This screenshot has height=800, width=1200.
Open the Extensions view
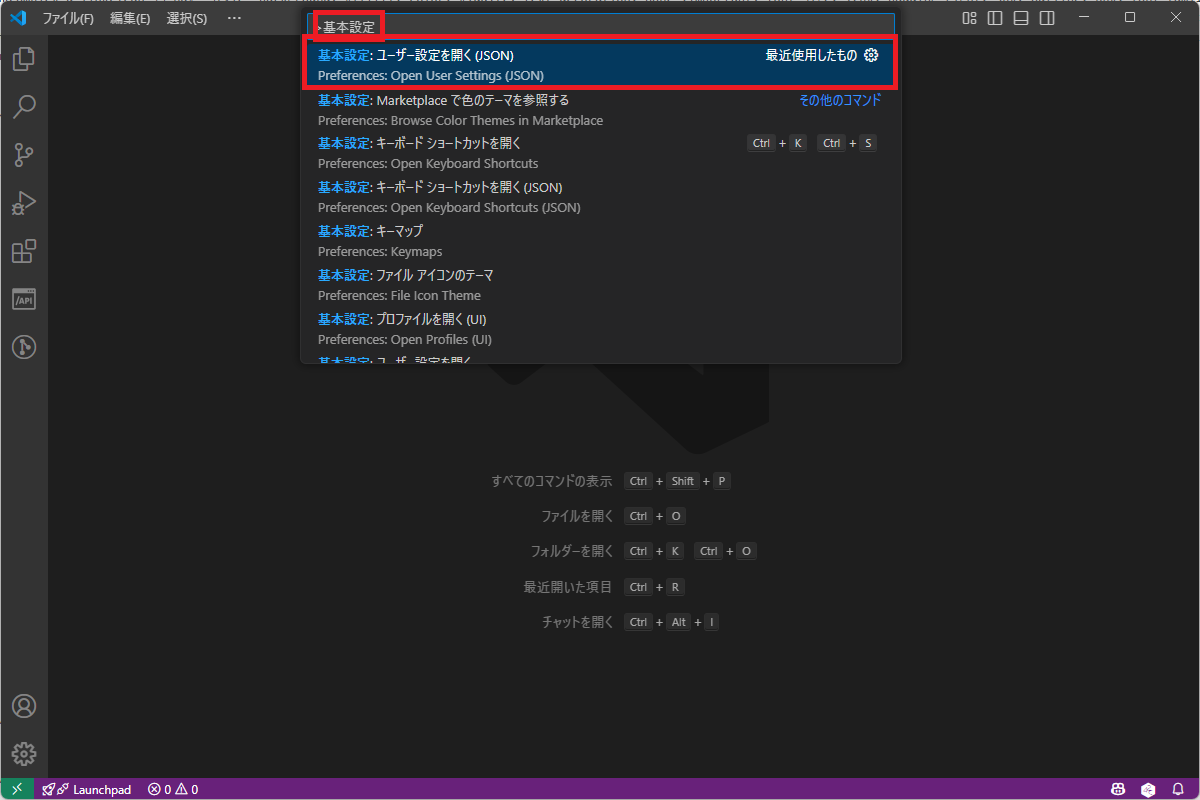click(x=23, y=251)
